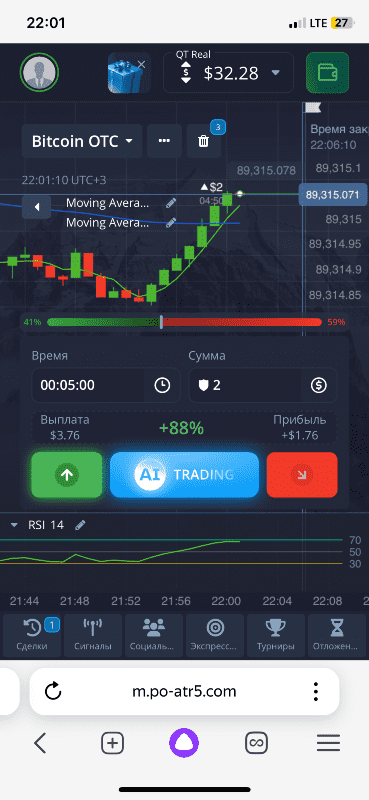Click the $2 open trade marker
The image size is (369, 800).
pyautogui.click(x=212, y=187)
